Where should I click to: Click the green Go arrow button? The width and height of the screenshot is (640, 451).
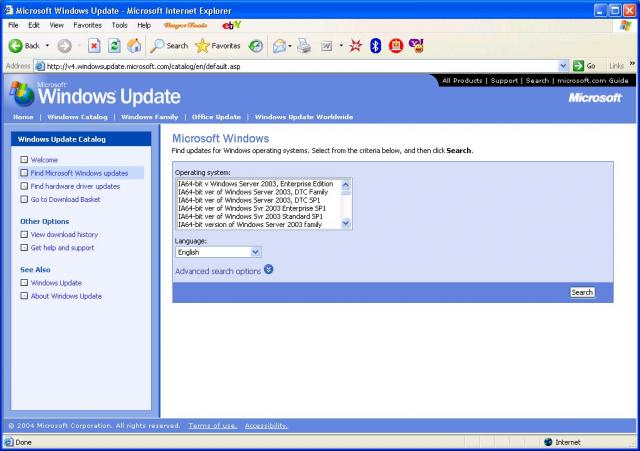coord(578,66)
